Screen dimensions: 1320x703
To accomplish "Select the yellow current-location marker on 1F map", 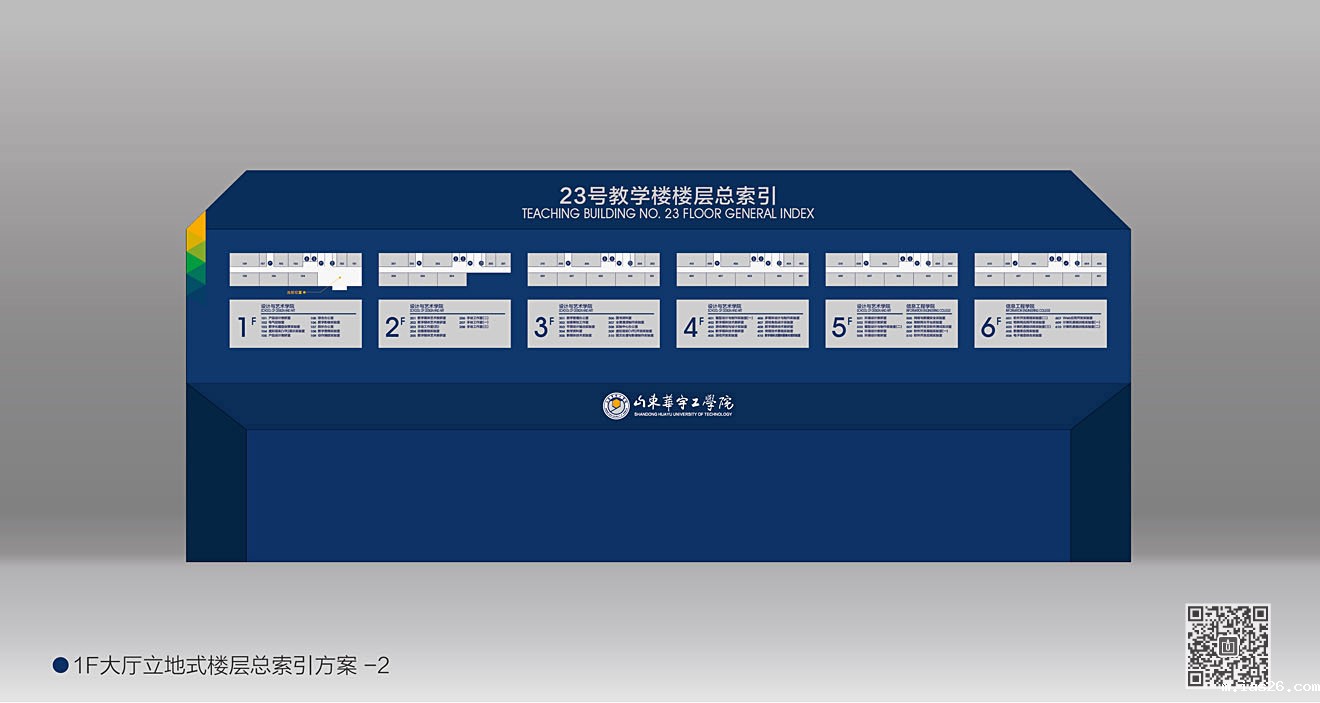I will [339, 277].
